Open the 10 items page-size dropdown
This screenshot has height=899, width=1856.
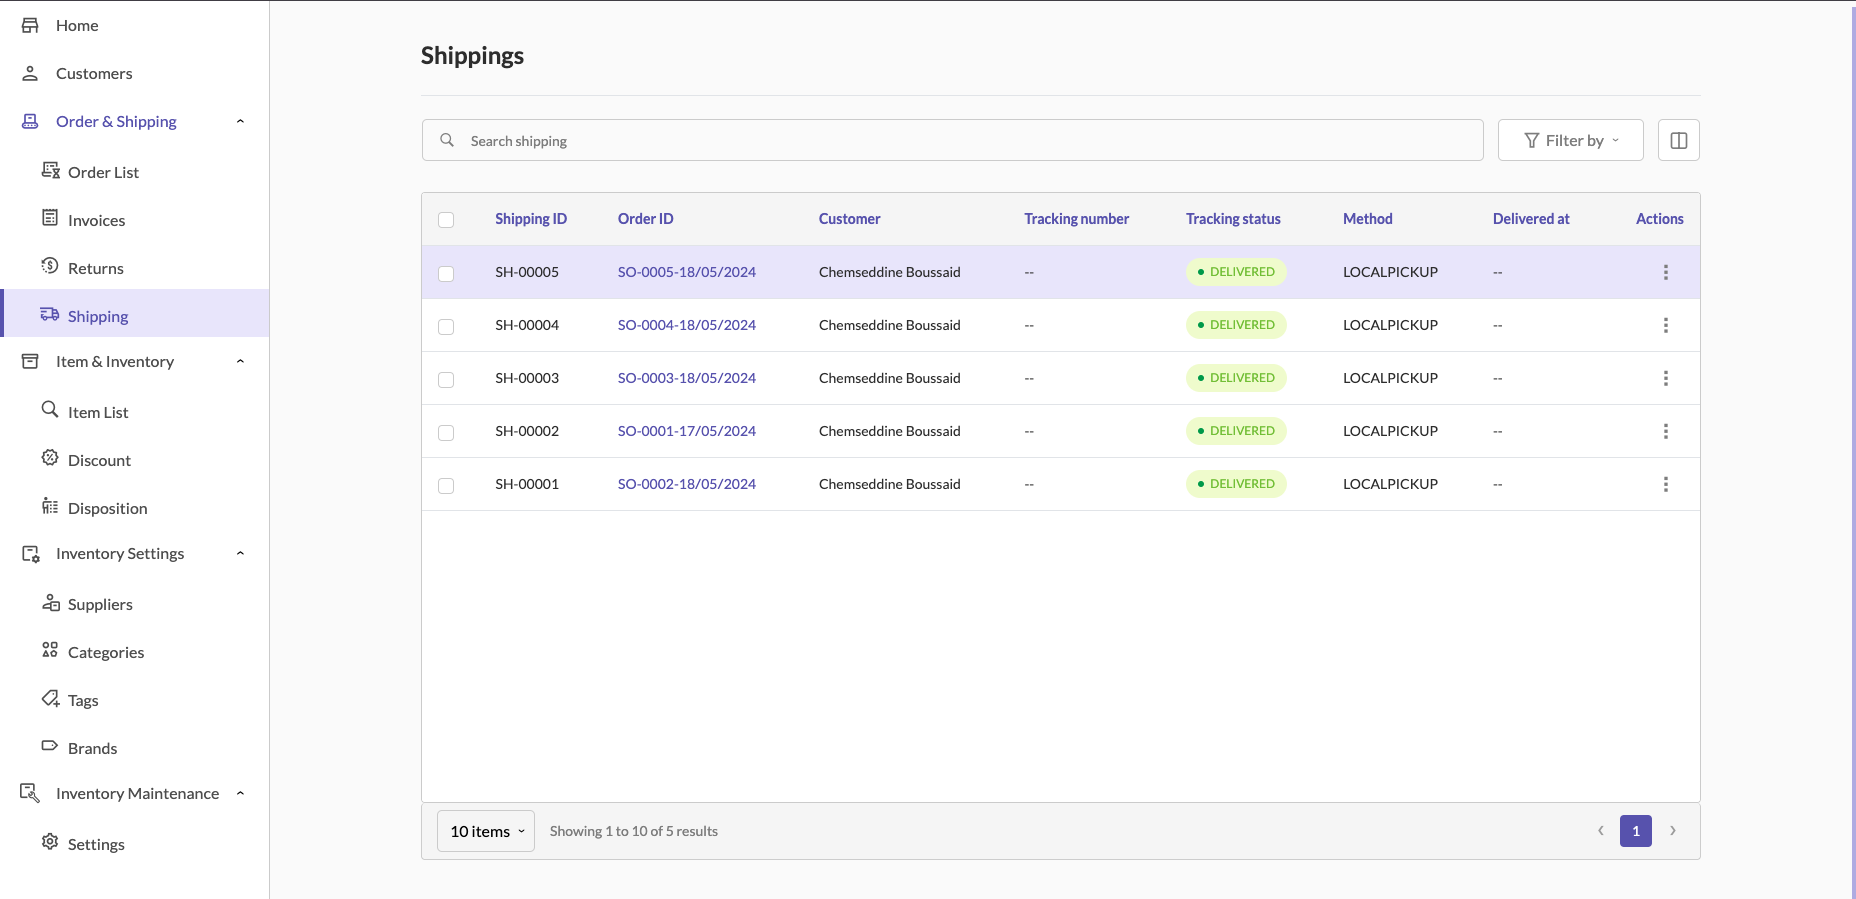tap(486, 831)
